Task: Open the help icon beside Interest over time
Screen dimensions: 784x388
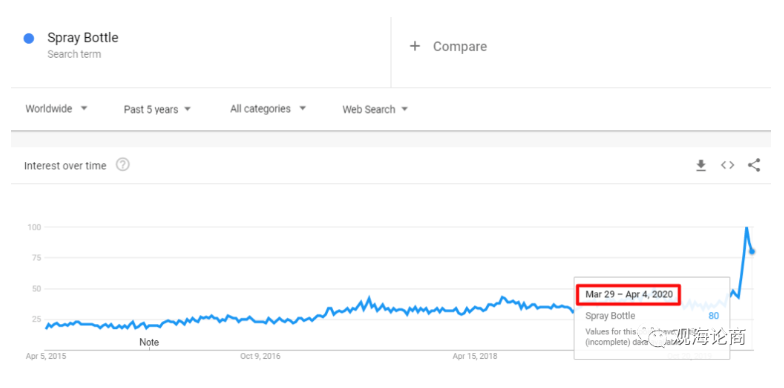Action: point(122,164)
